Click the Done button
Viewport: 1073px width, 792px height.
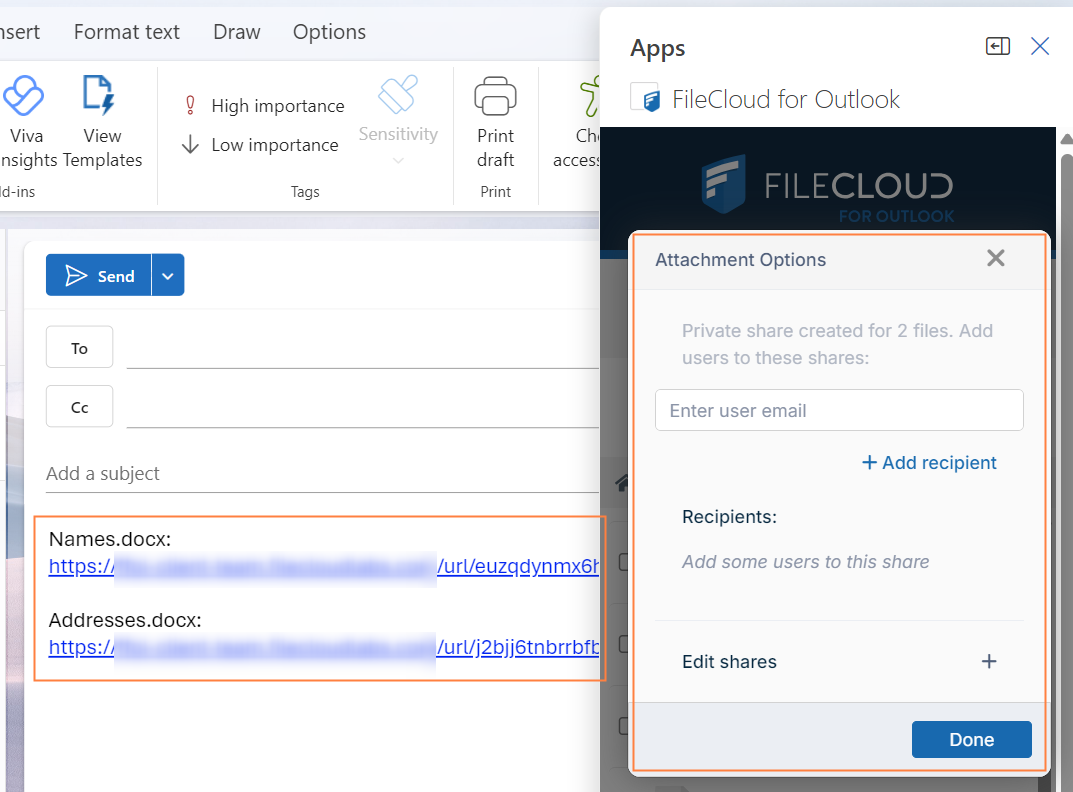click(x=971, y=739)
